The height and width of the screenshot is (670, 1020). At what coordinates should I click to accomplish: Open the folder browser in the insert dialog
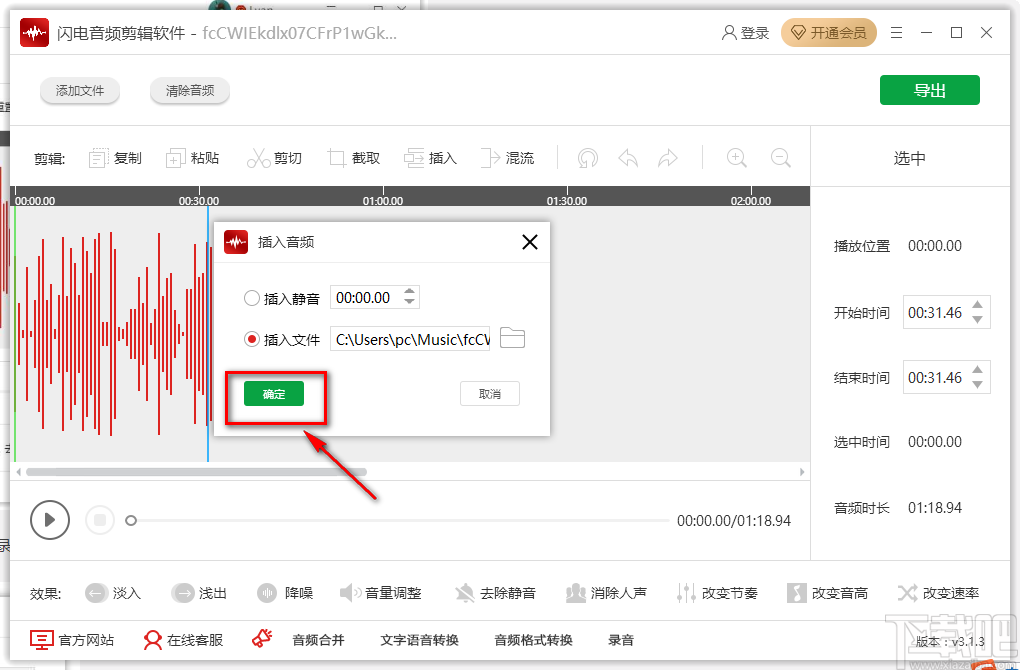click(x=511, y=338)
